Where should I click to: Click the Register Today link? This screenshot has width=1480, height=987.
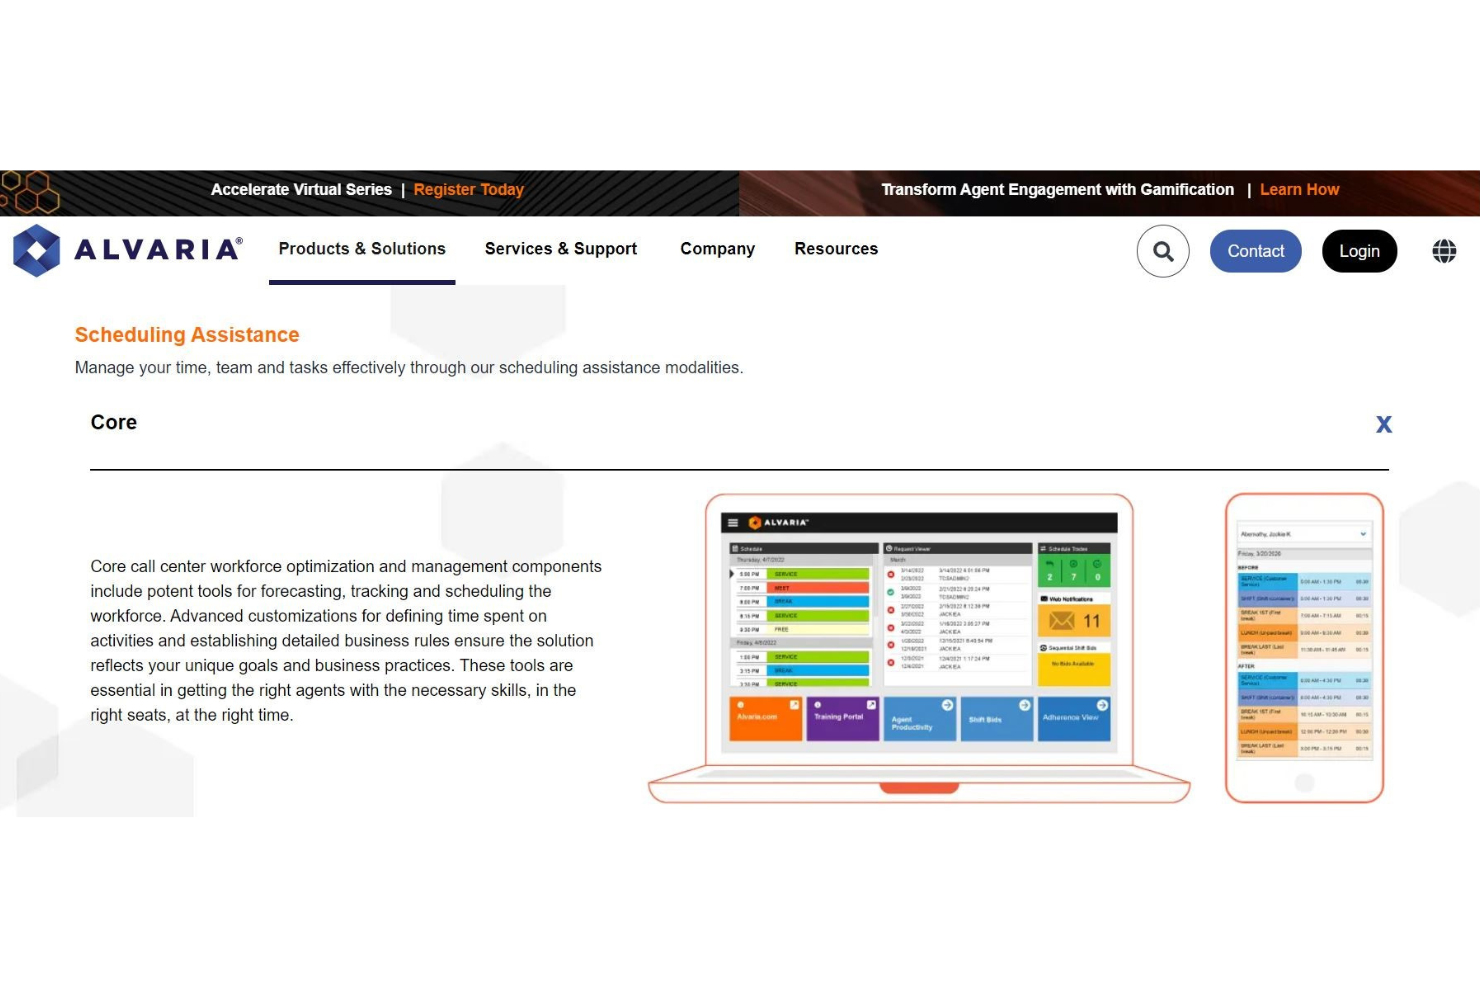(x=468, y=189)
